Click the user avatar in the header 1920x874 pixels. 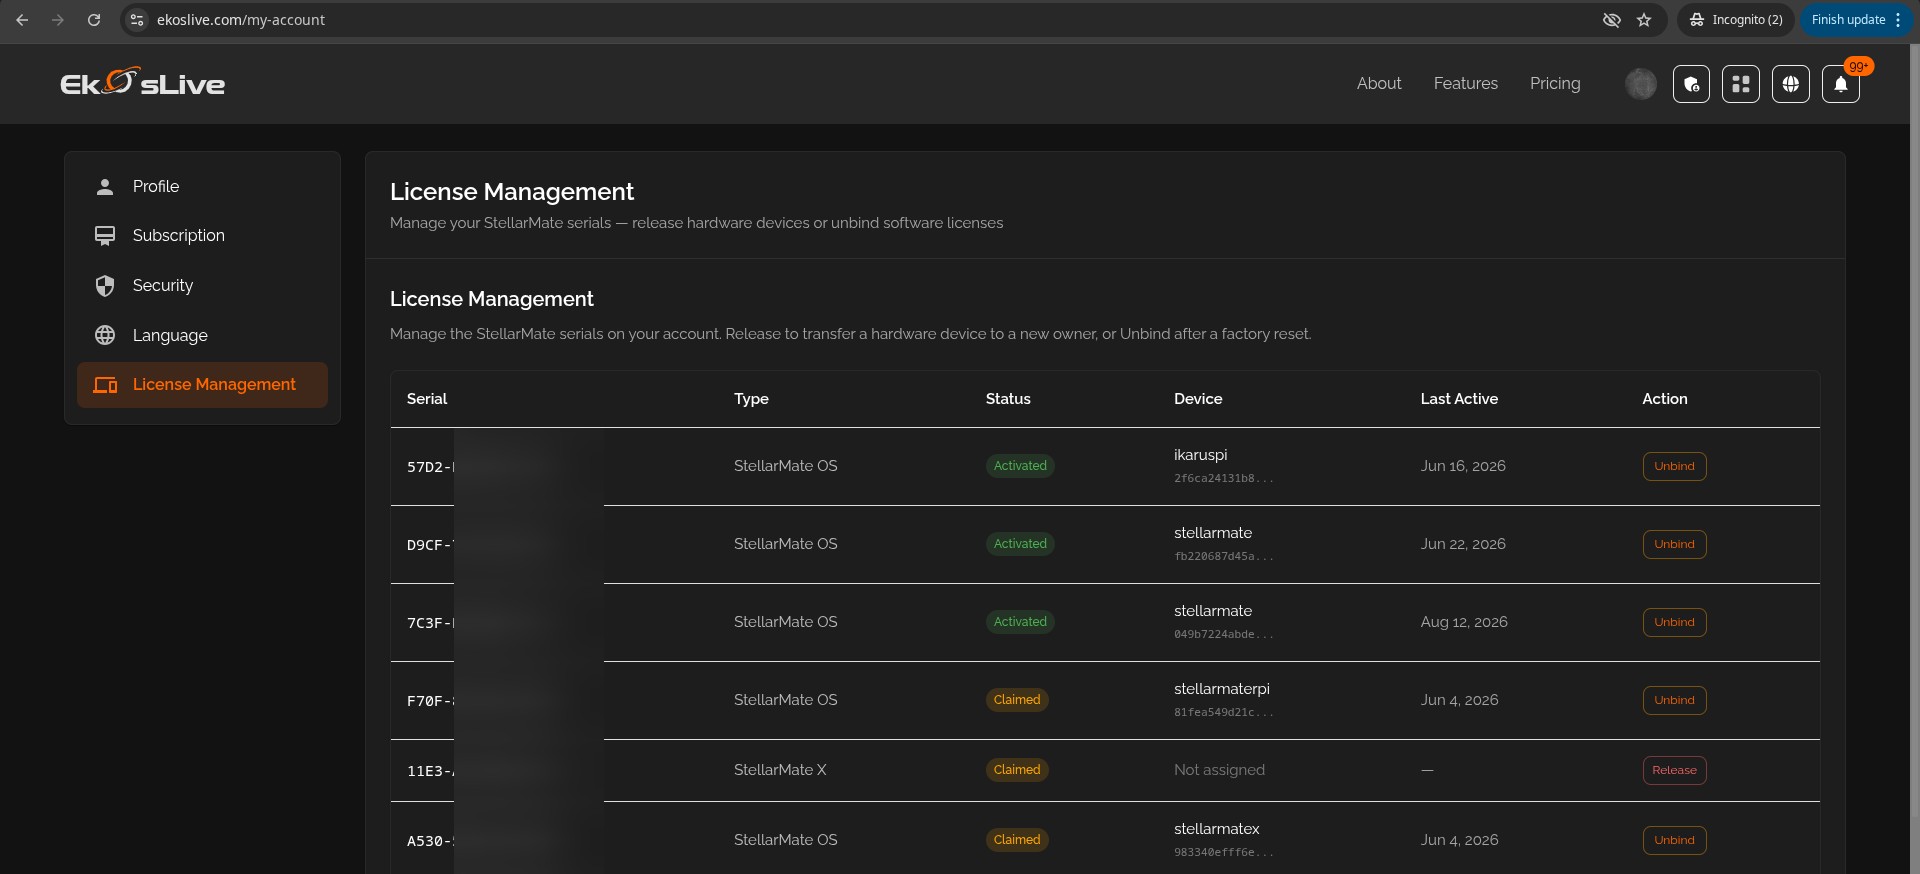point(1641,84)
